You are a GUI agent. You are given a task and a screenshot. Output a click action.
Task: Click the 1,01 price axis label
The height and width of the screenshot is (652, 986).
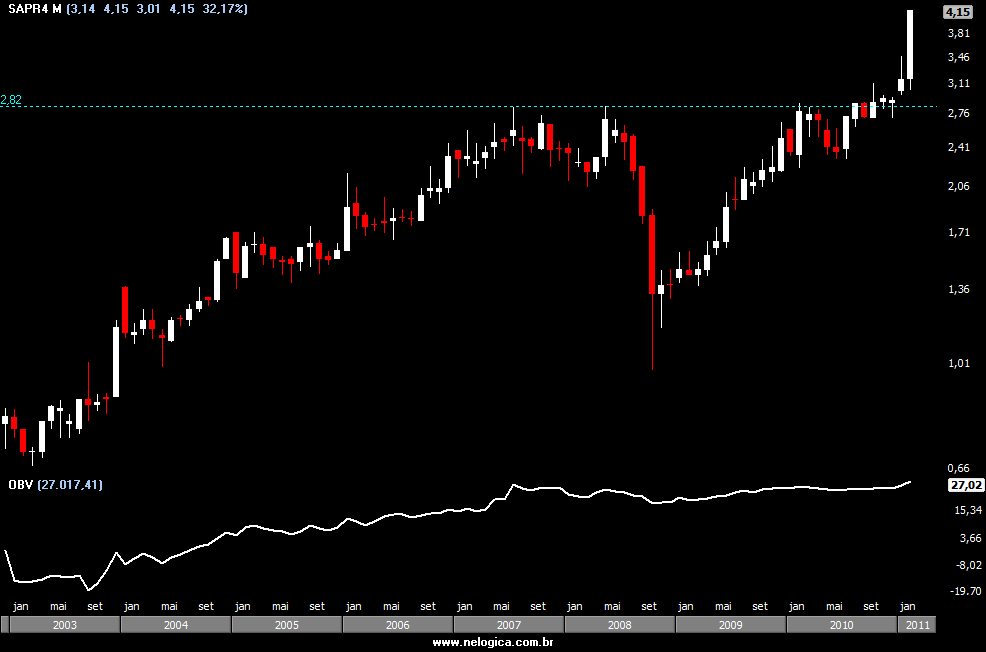[x=958, y=363]
